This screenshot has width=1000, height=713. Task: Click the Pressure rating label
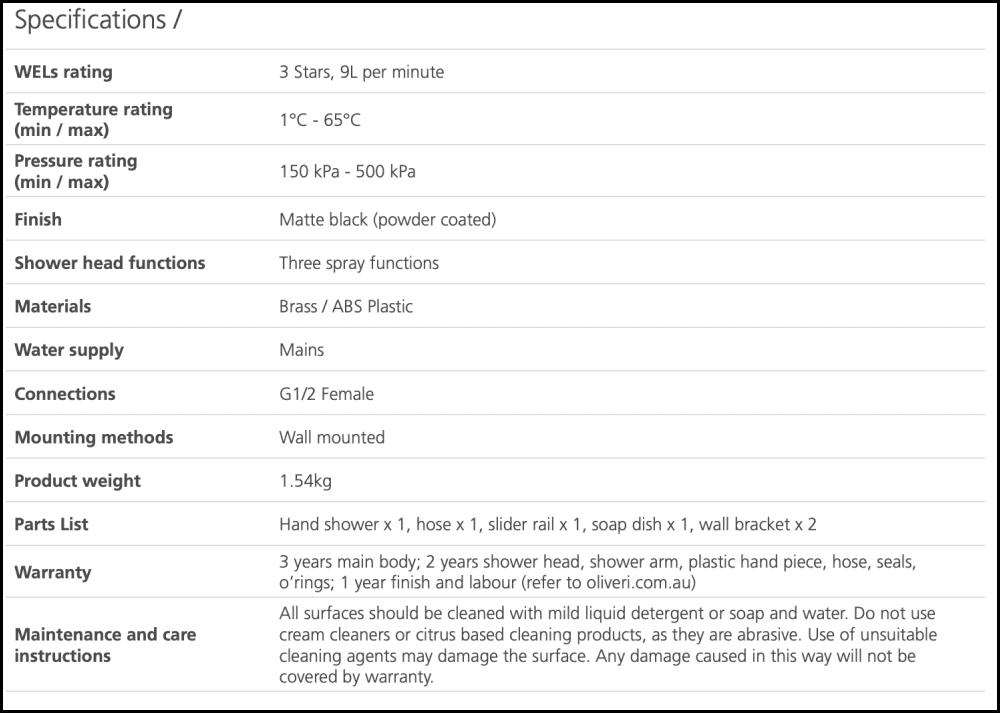tap(75, 171)
